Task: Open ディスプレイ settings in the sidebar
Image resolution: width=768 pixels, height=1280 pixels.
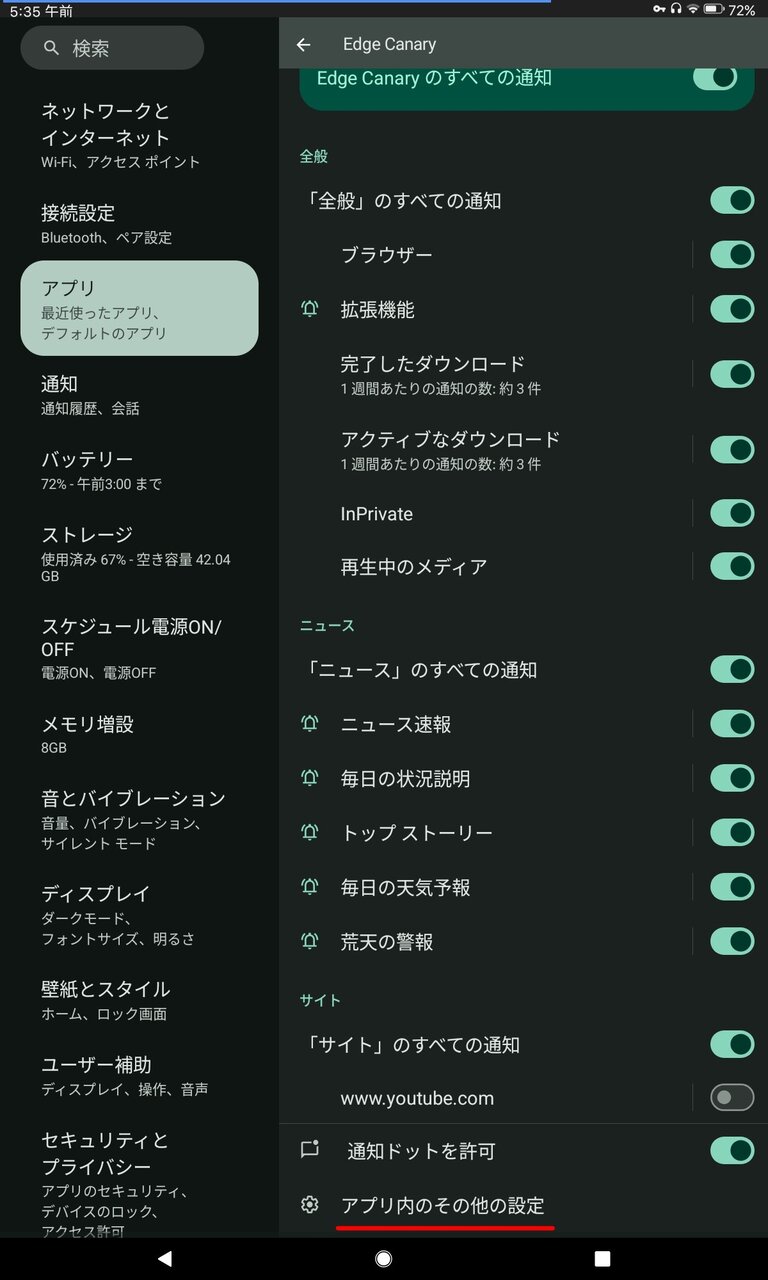Action: 140,915
